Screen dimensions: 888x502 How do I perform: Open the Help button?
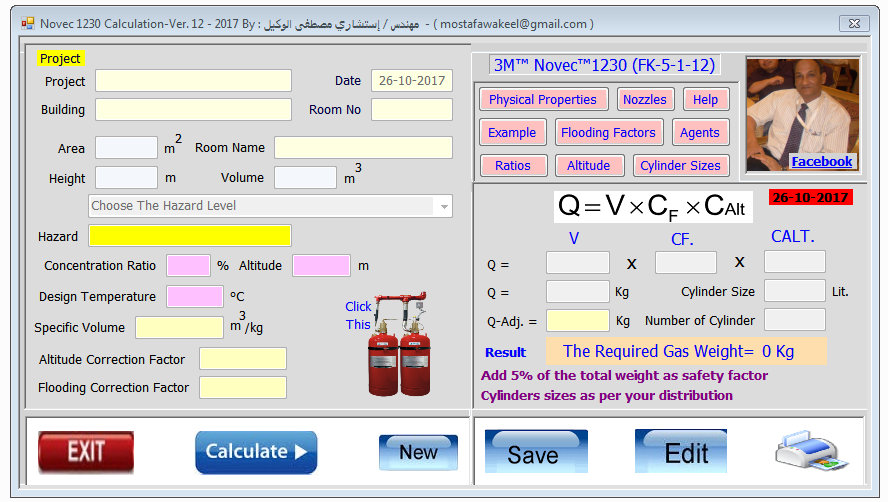(705, 100)
